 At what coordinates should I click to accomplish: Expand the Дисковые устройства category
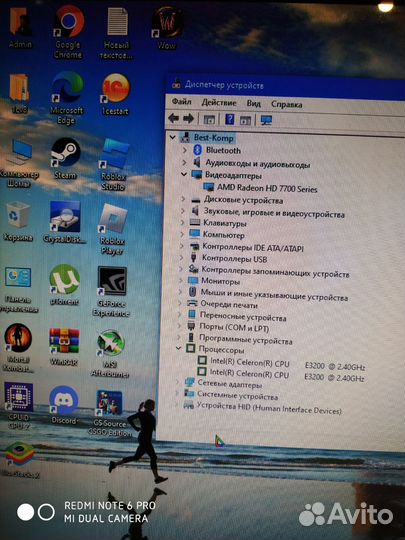(x=183, y=199)
